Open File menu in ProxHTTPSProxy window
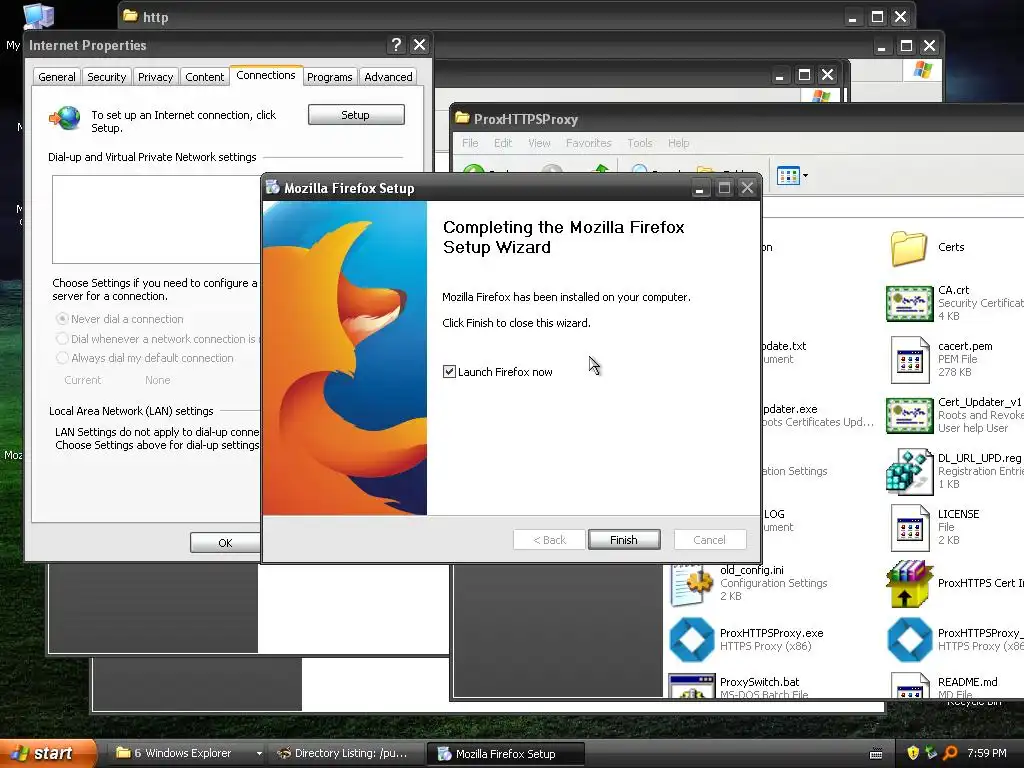Screen dimensions: 1024x768 tap(470, 143)
